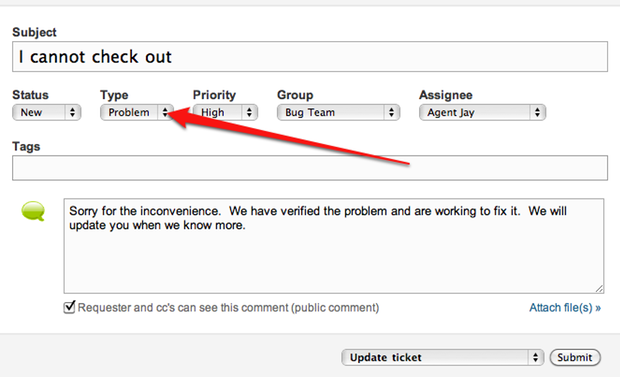620x377 pixels.
Task: Click the Priority label text
Action: [x=214, y=95]
